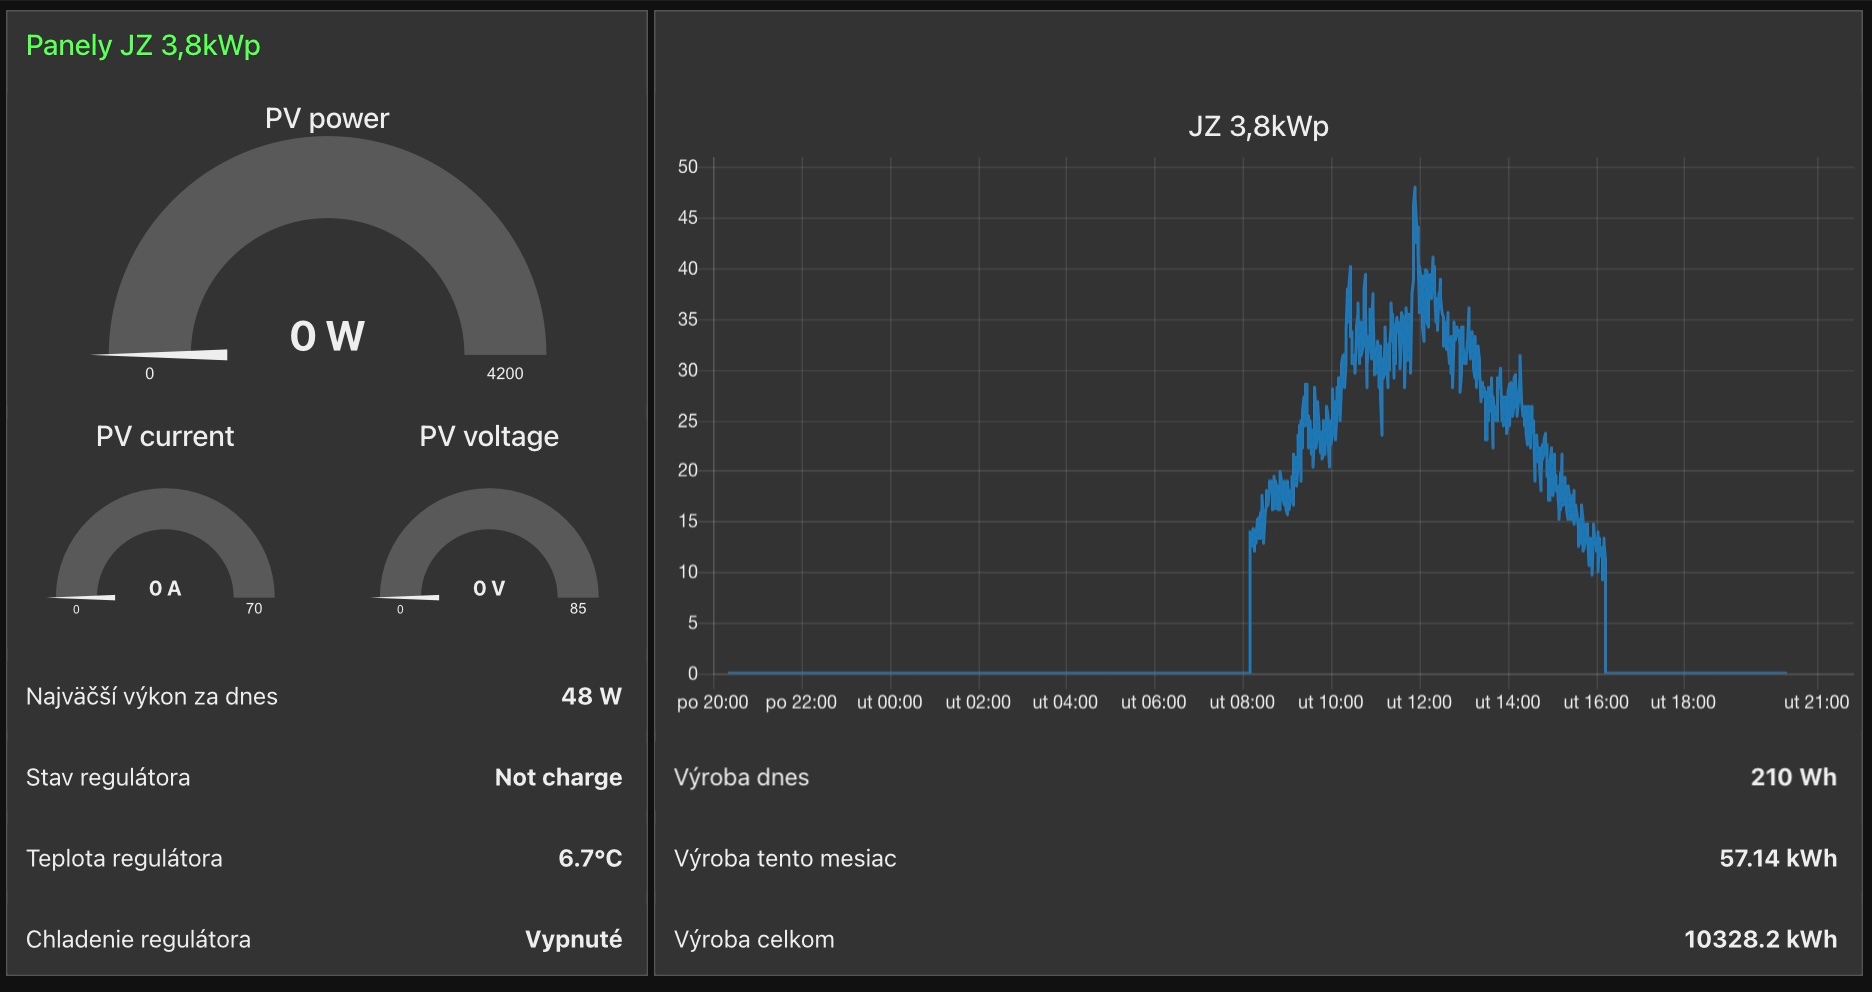Select the 6.7°C regulator temperature value
Image resolution: width=1872 pixels, height=992 pixels.
(x=590, y=858)
